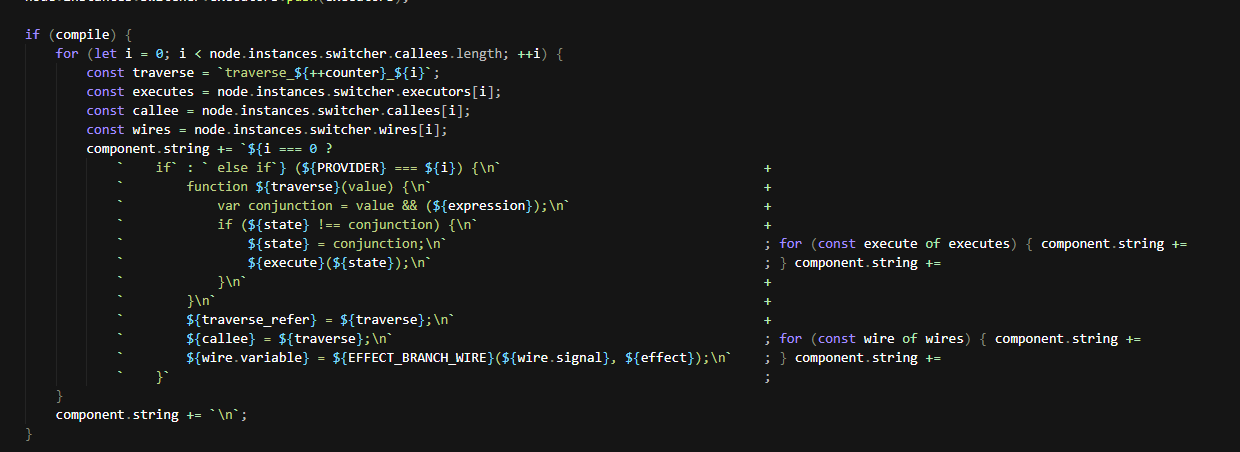Click the final component.string newline statement

[150, 414]
